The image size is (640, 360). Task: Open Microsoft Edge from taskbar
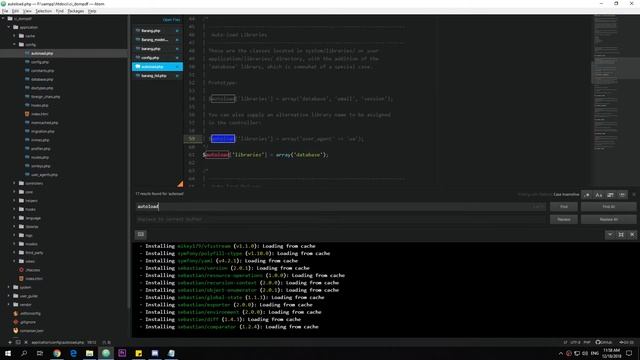coord(73,353)
